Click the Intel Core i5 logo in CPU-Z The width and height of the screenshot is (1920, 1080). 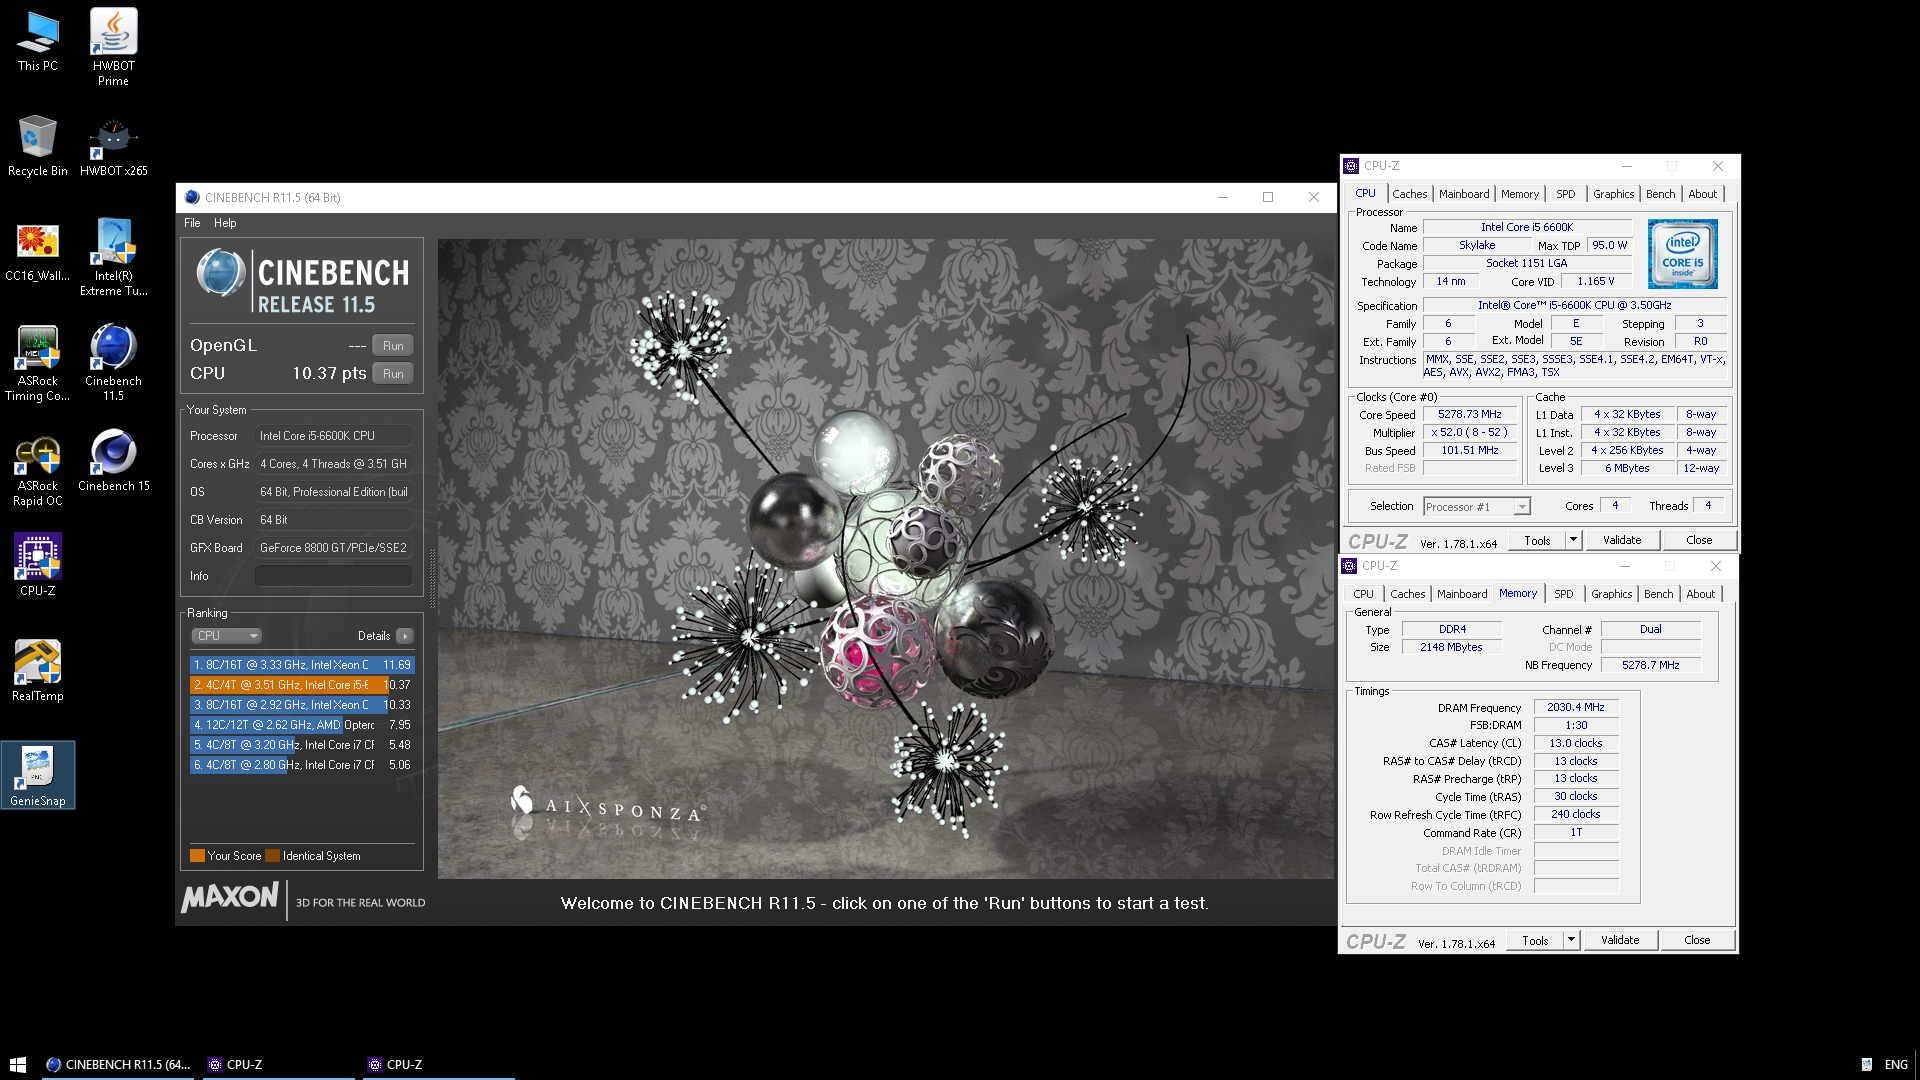pos(1683,254)
